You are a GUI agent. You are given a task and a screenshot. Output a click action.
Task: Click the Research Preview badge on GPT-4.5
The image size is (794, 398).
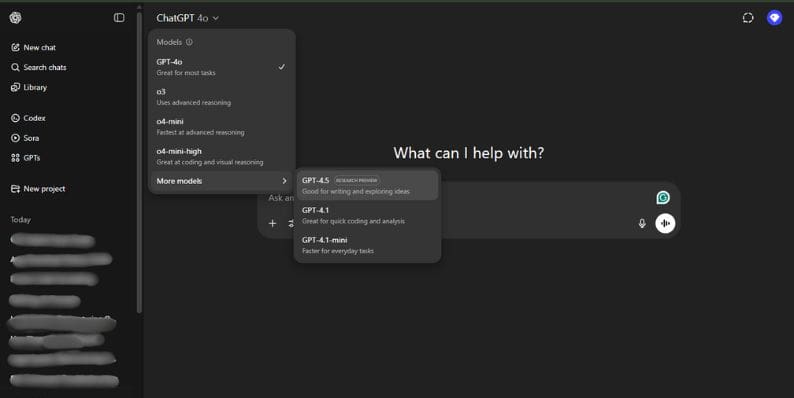pos(356,180)
